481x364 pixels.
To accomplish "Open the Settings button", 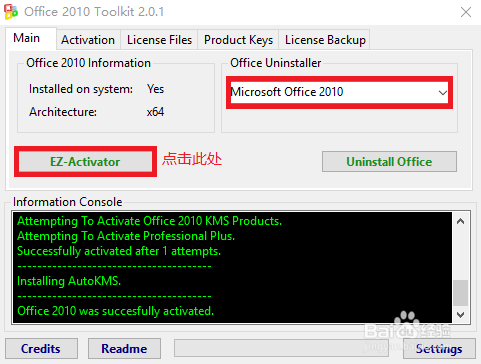I will click(x=439, y=349).
